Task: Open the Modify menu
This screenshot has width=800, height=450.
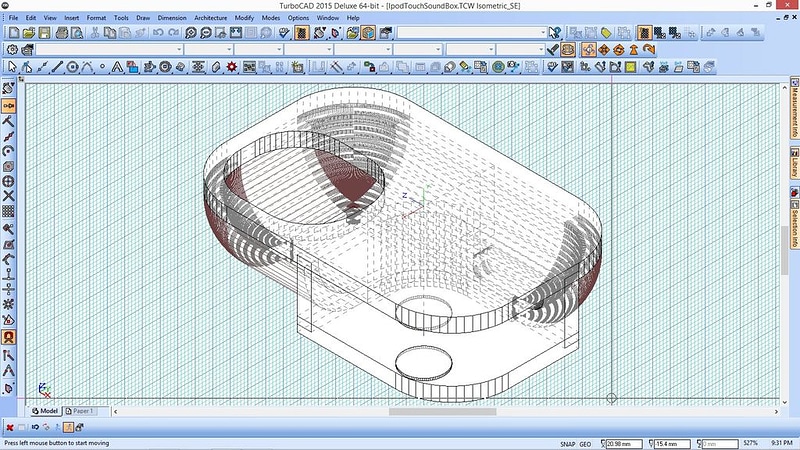Action: (x=244, y=18)
